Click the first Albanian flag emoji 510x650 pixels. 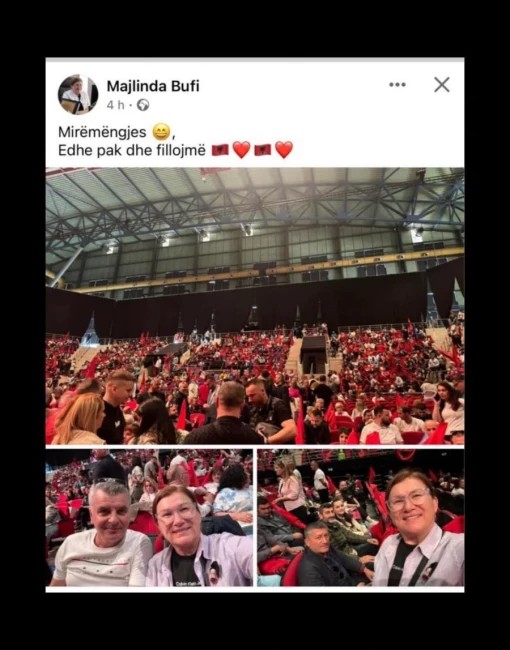(220, 150)
